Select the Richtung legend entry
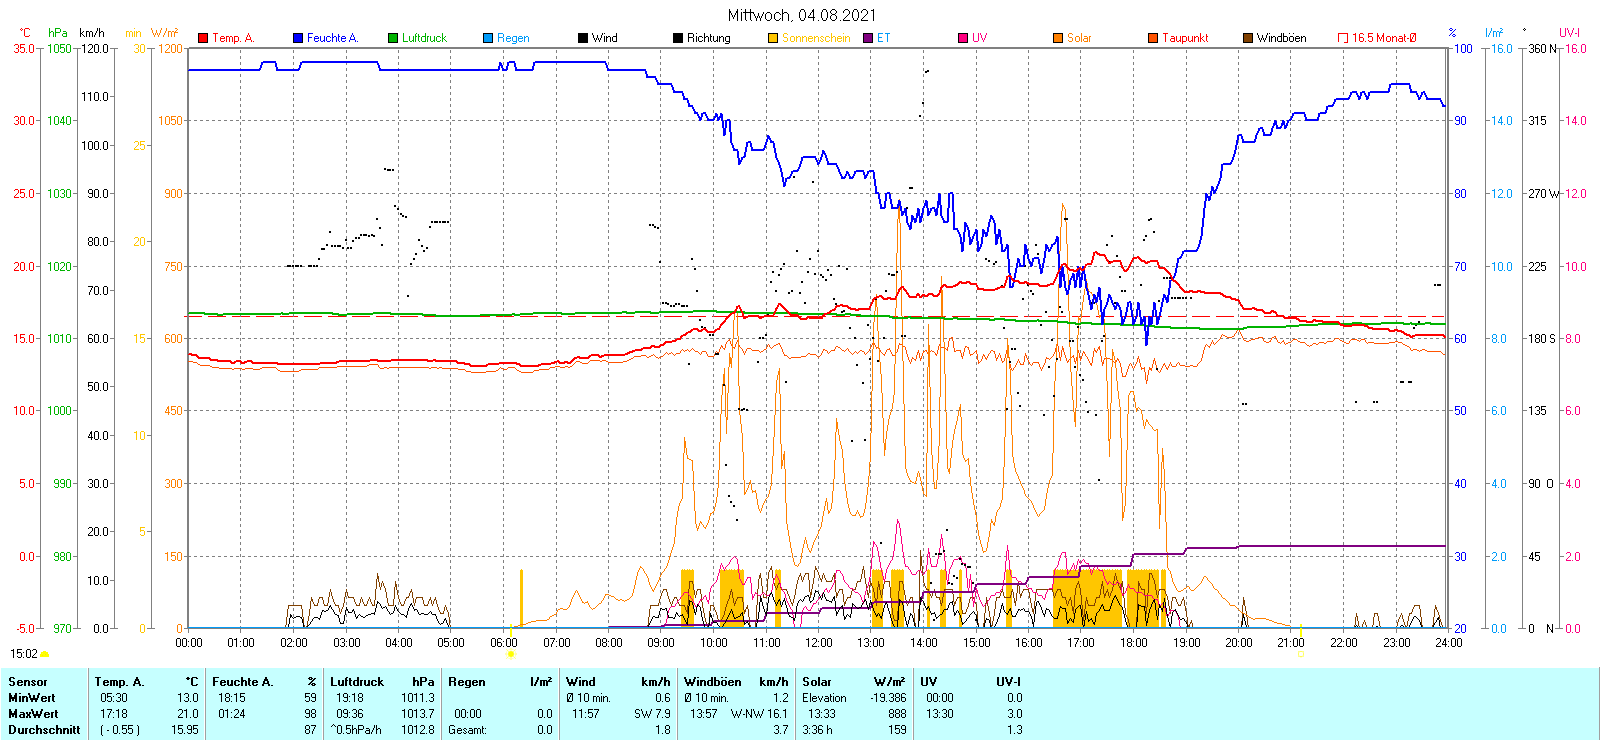 [708, 38]
